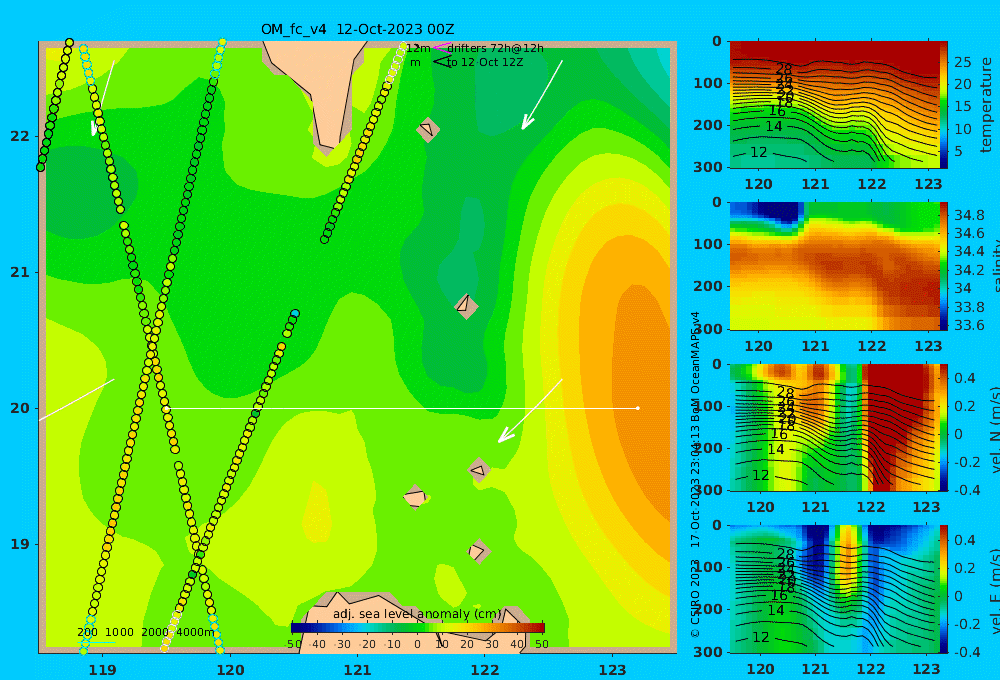Click longitude label 122 on the main map
This screenshot has height=680, width=1000.
[485, 670]
